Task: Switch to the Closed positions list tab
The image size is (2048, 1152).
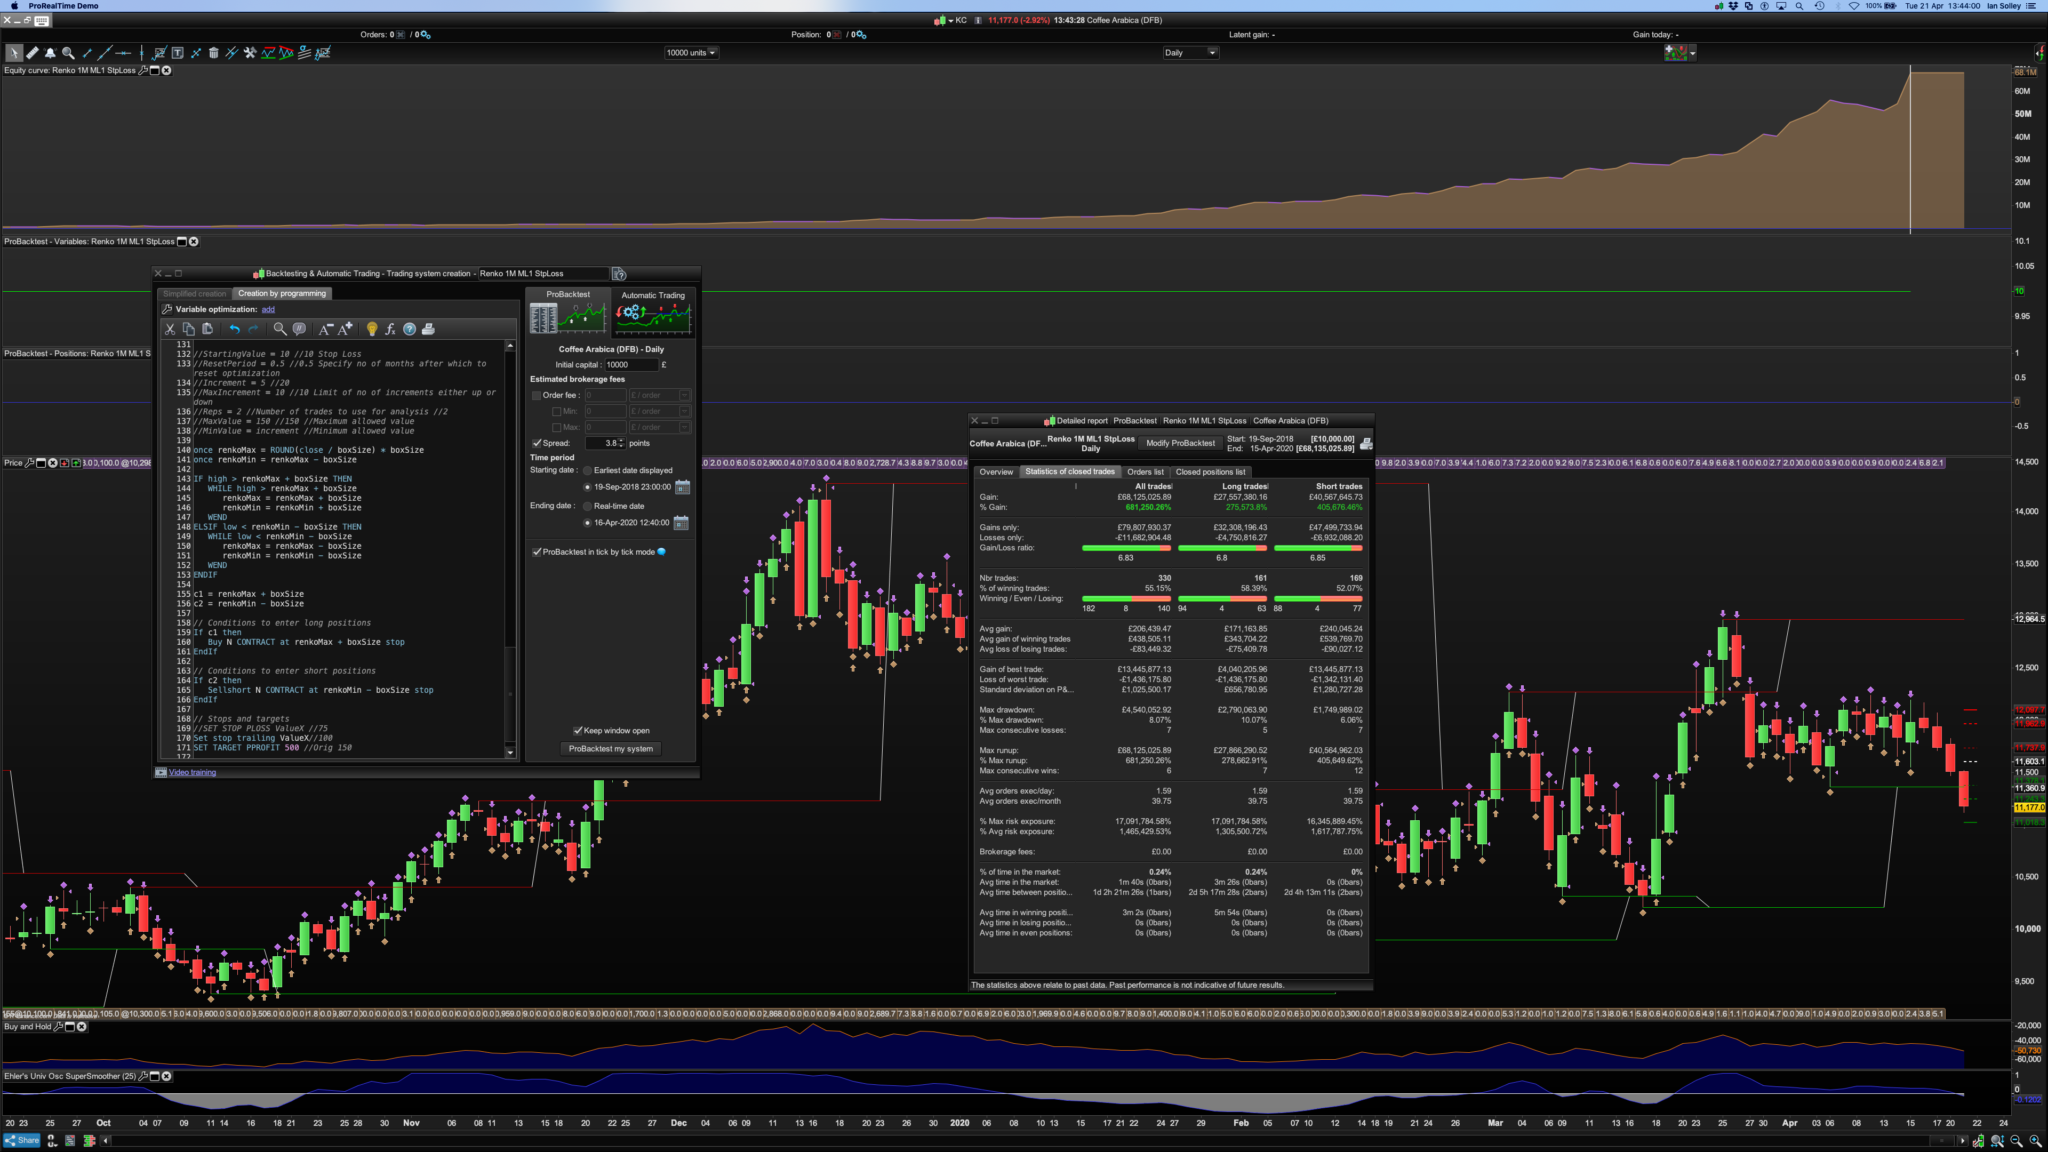Action: (x=1210, y=472)
